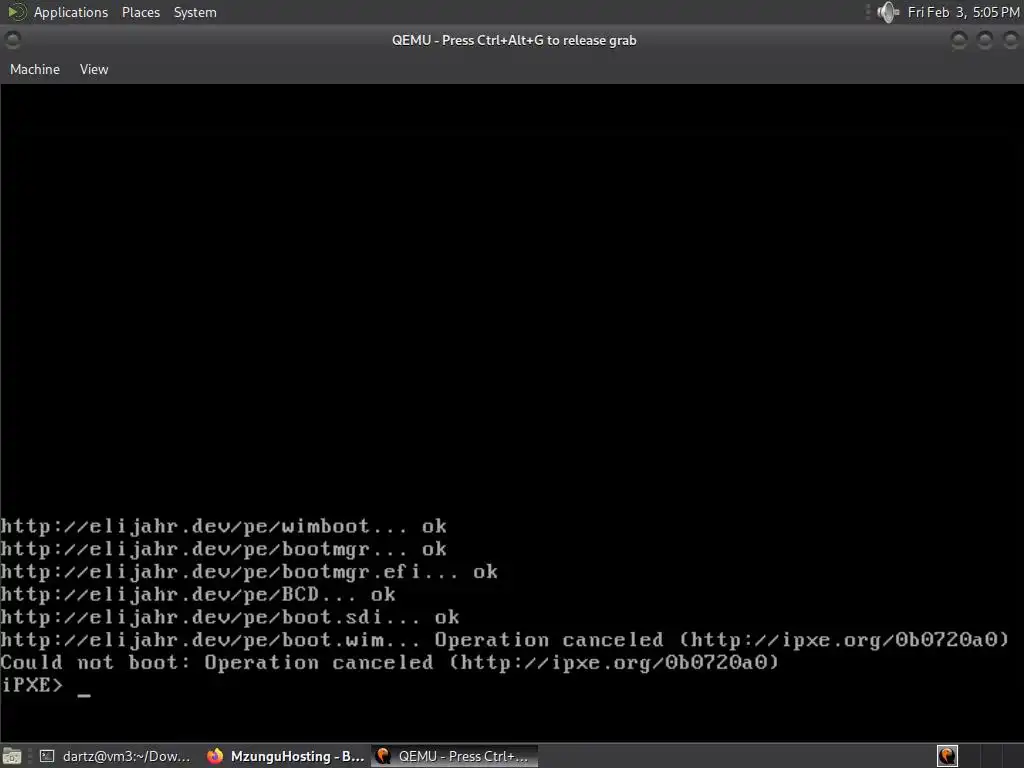Viewport: 1024px width, 768px height.
Task: Select the QEMU taskbar window button
Action: (x=455, y=756)
